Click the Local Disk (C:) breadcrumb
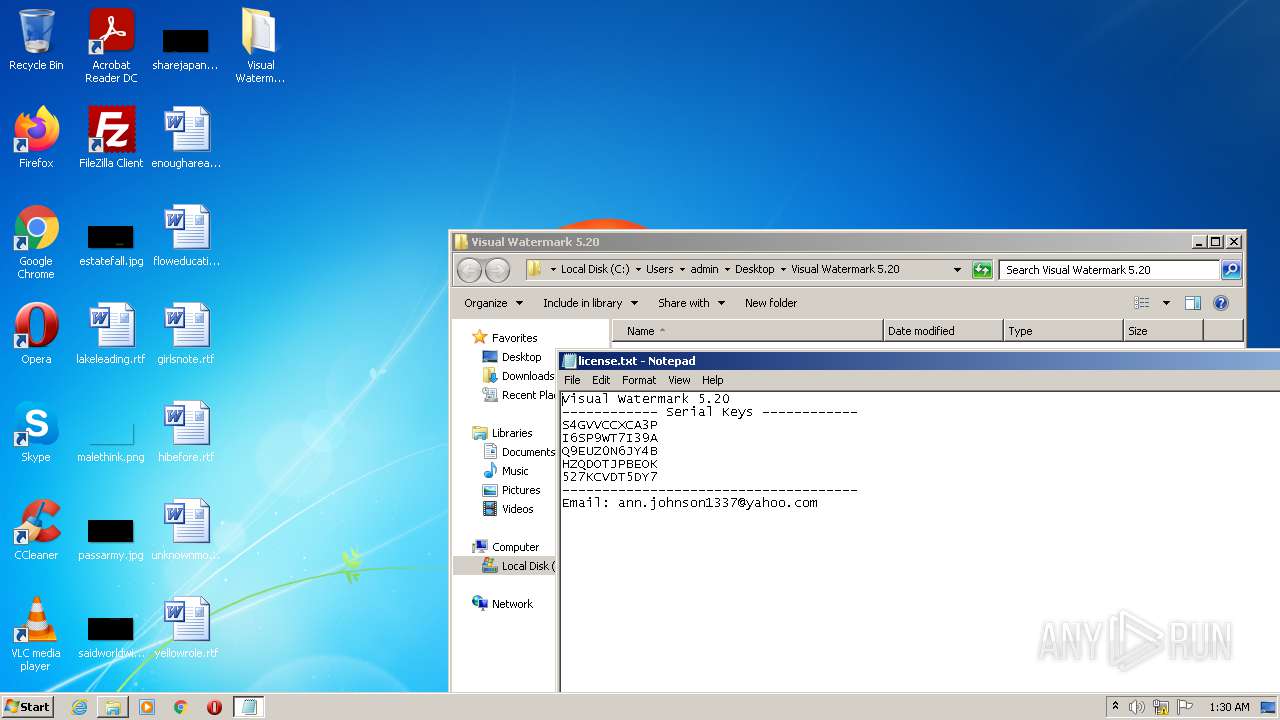The height and width of the screenshot is (720, 1280). coord(595,270)
